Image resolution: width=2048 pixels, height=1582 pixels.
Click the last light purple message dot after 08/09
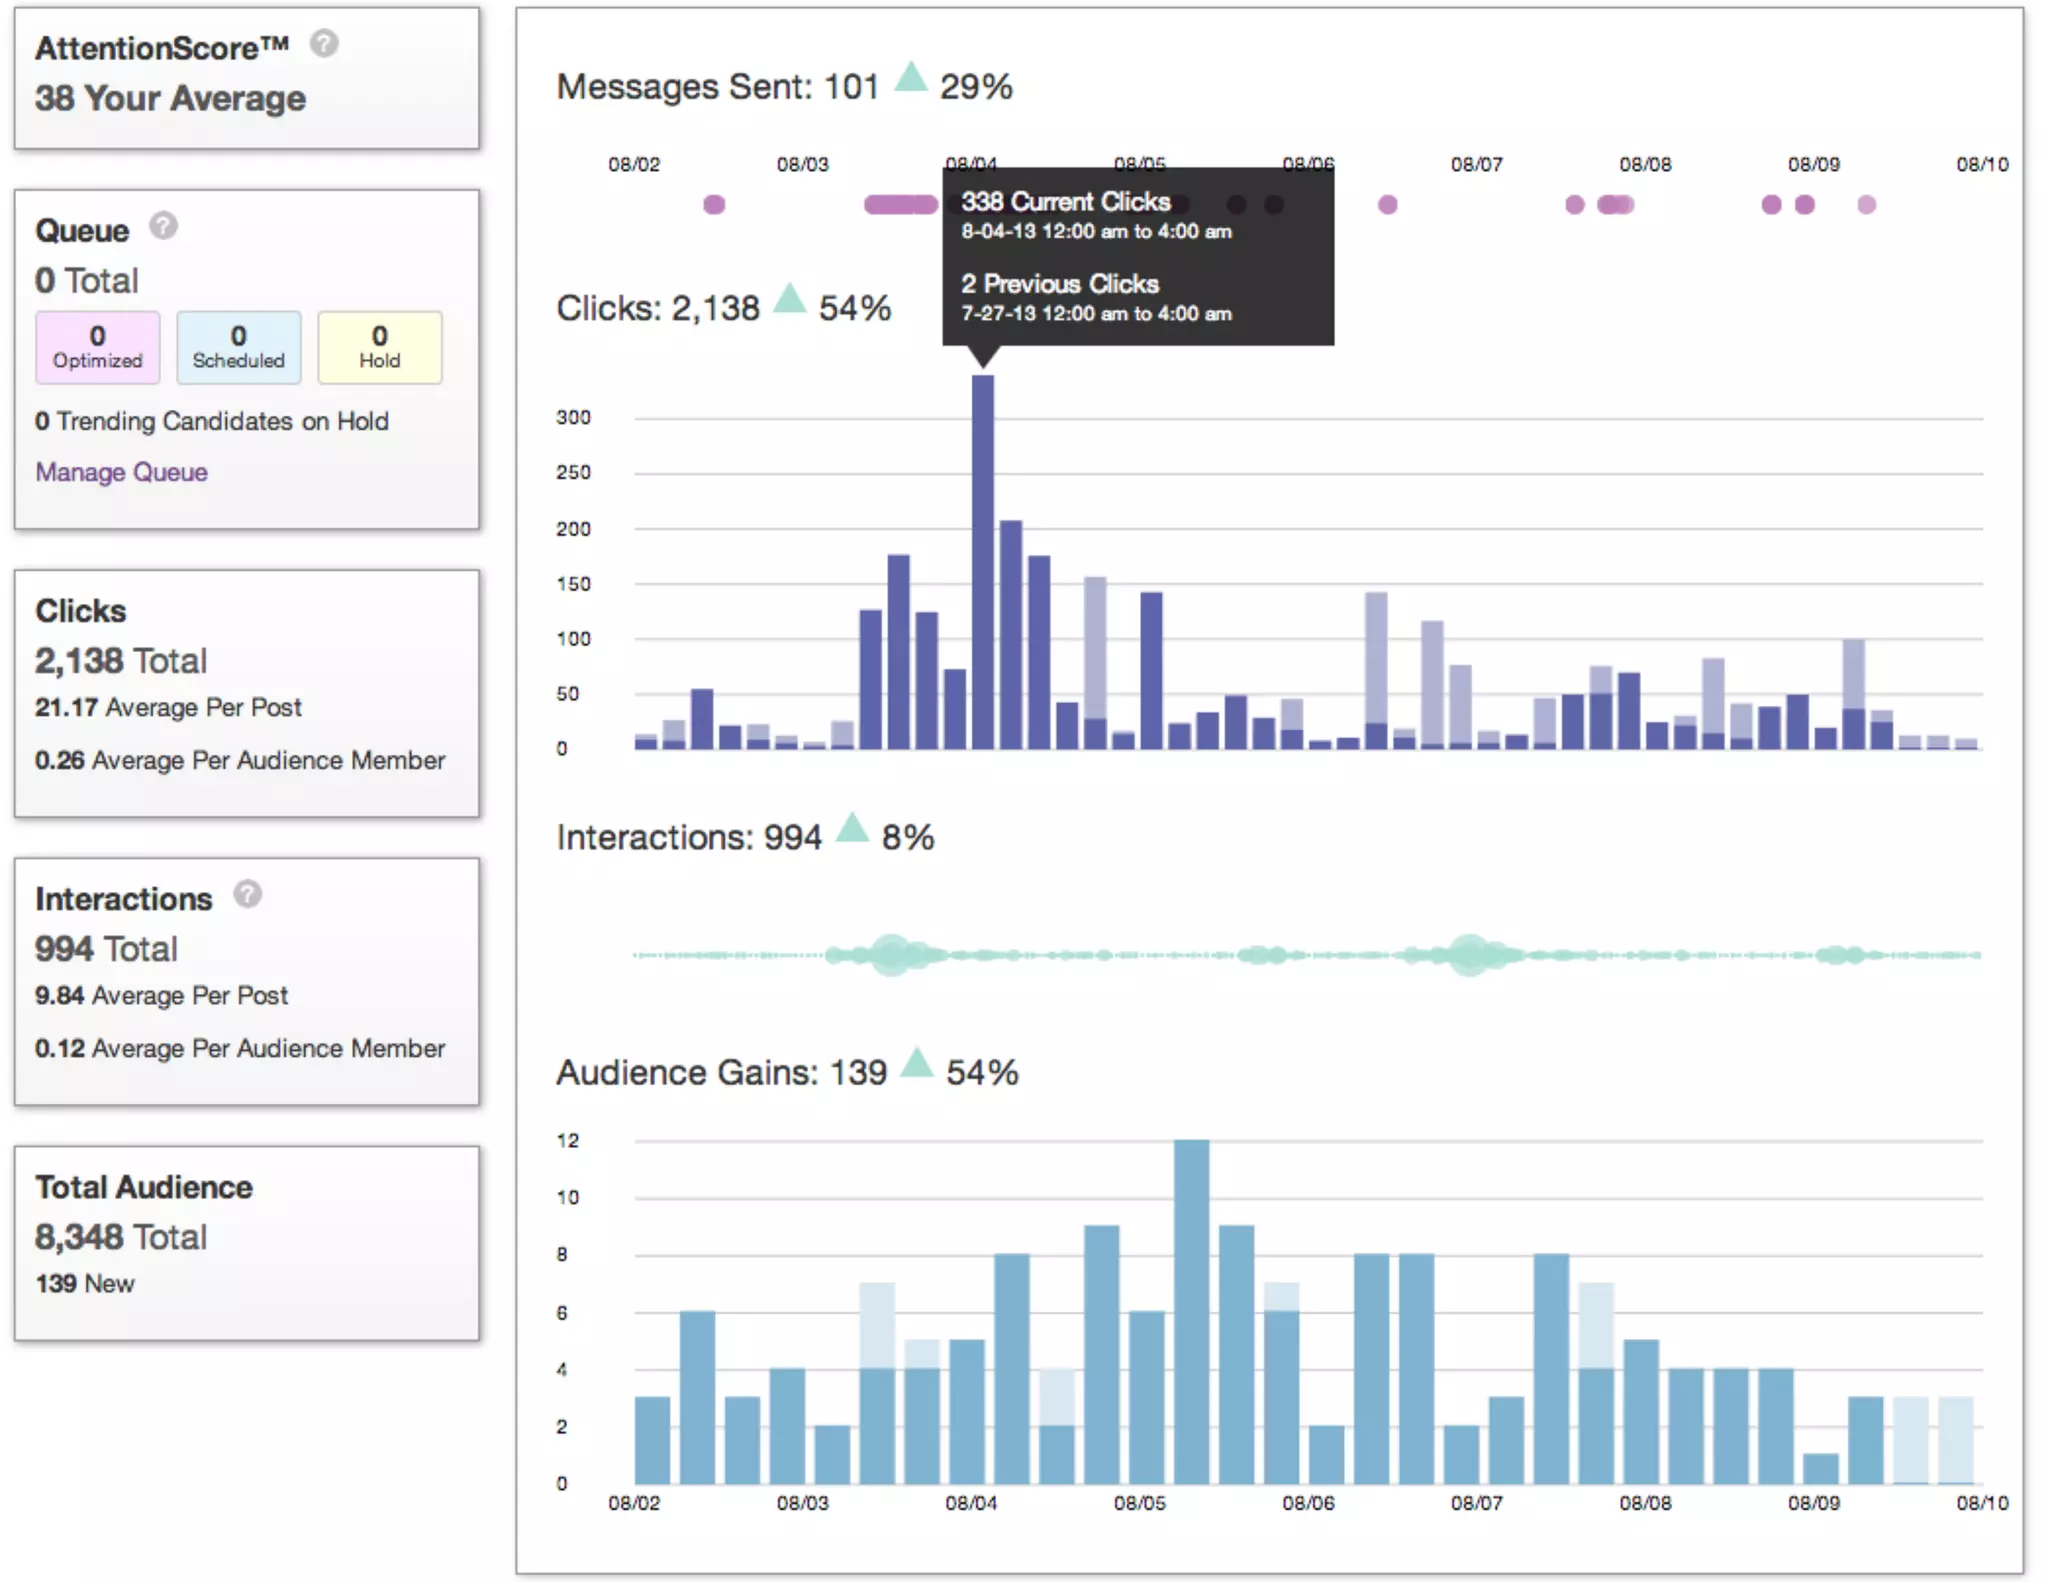coord(1866,205)
